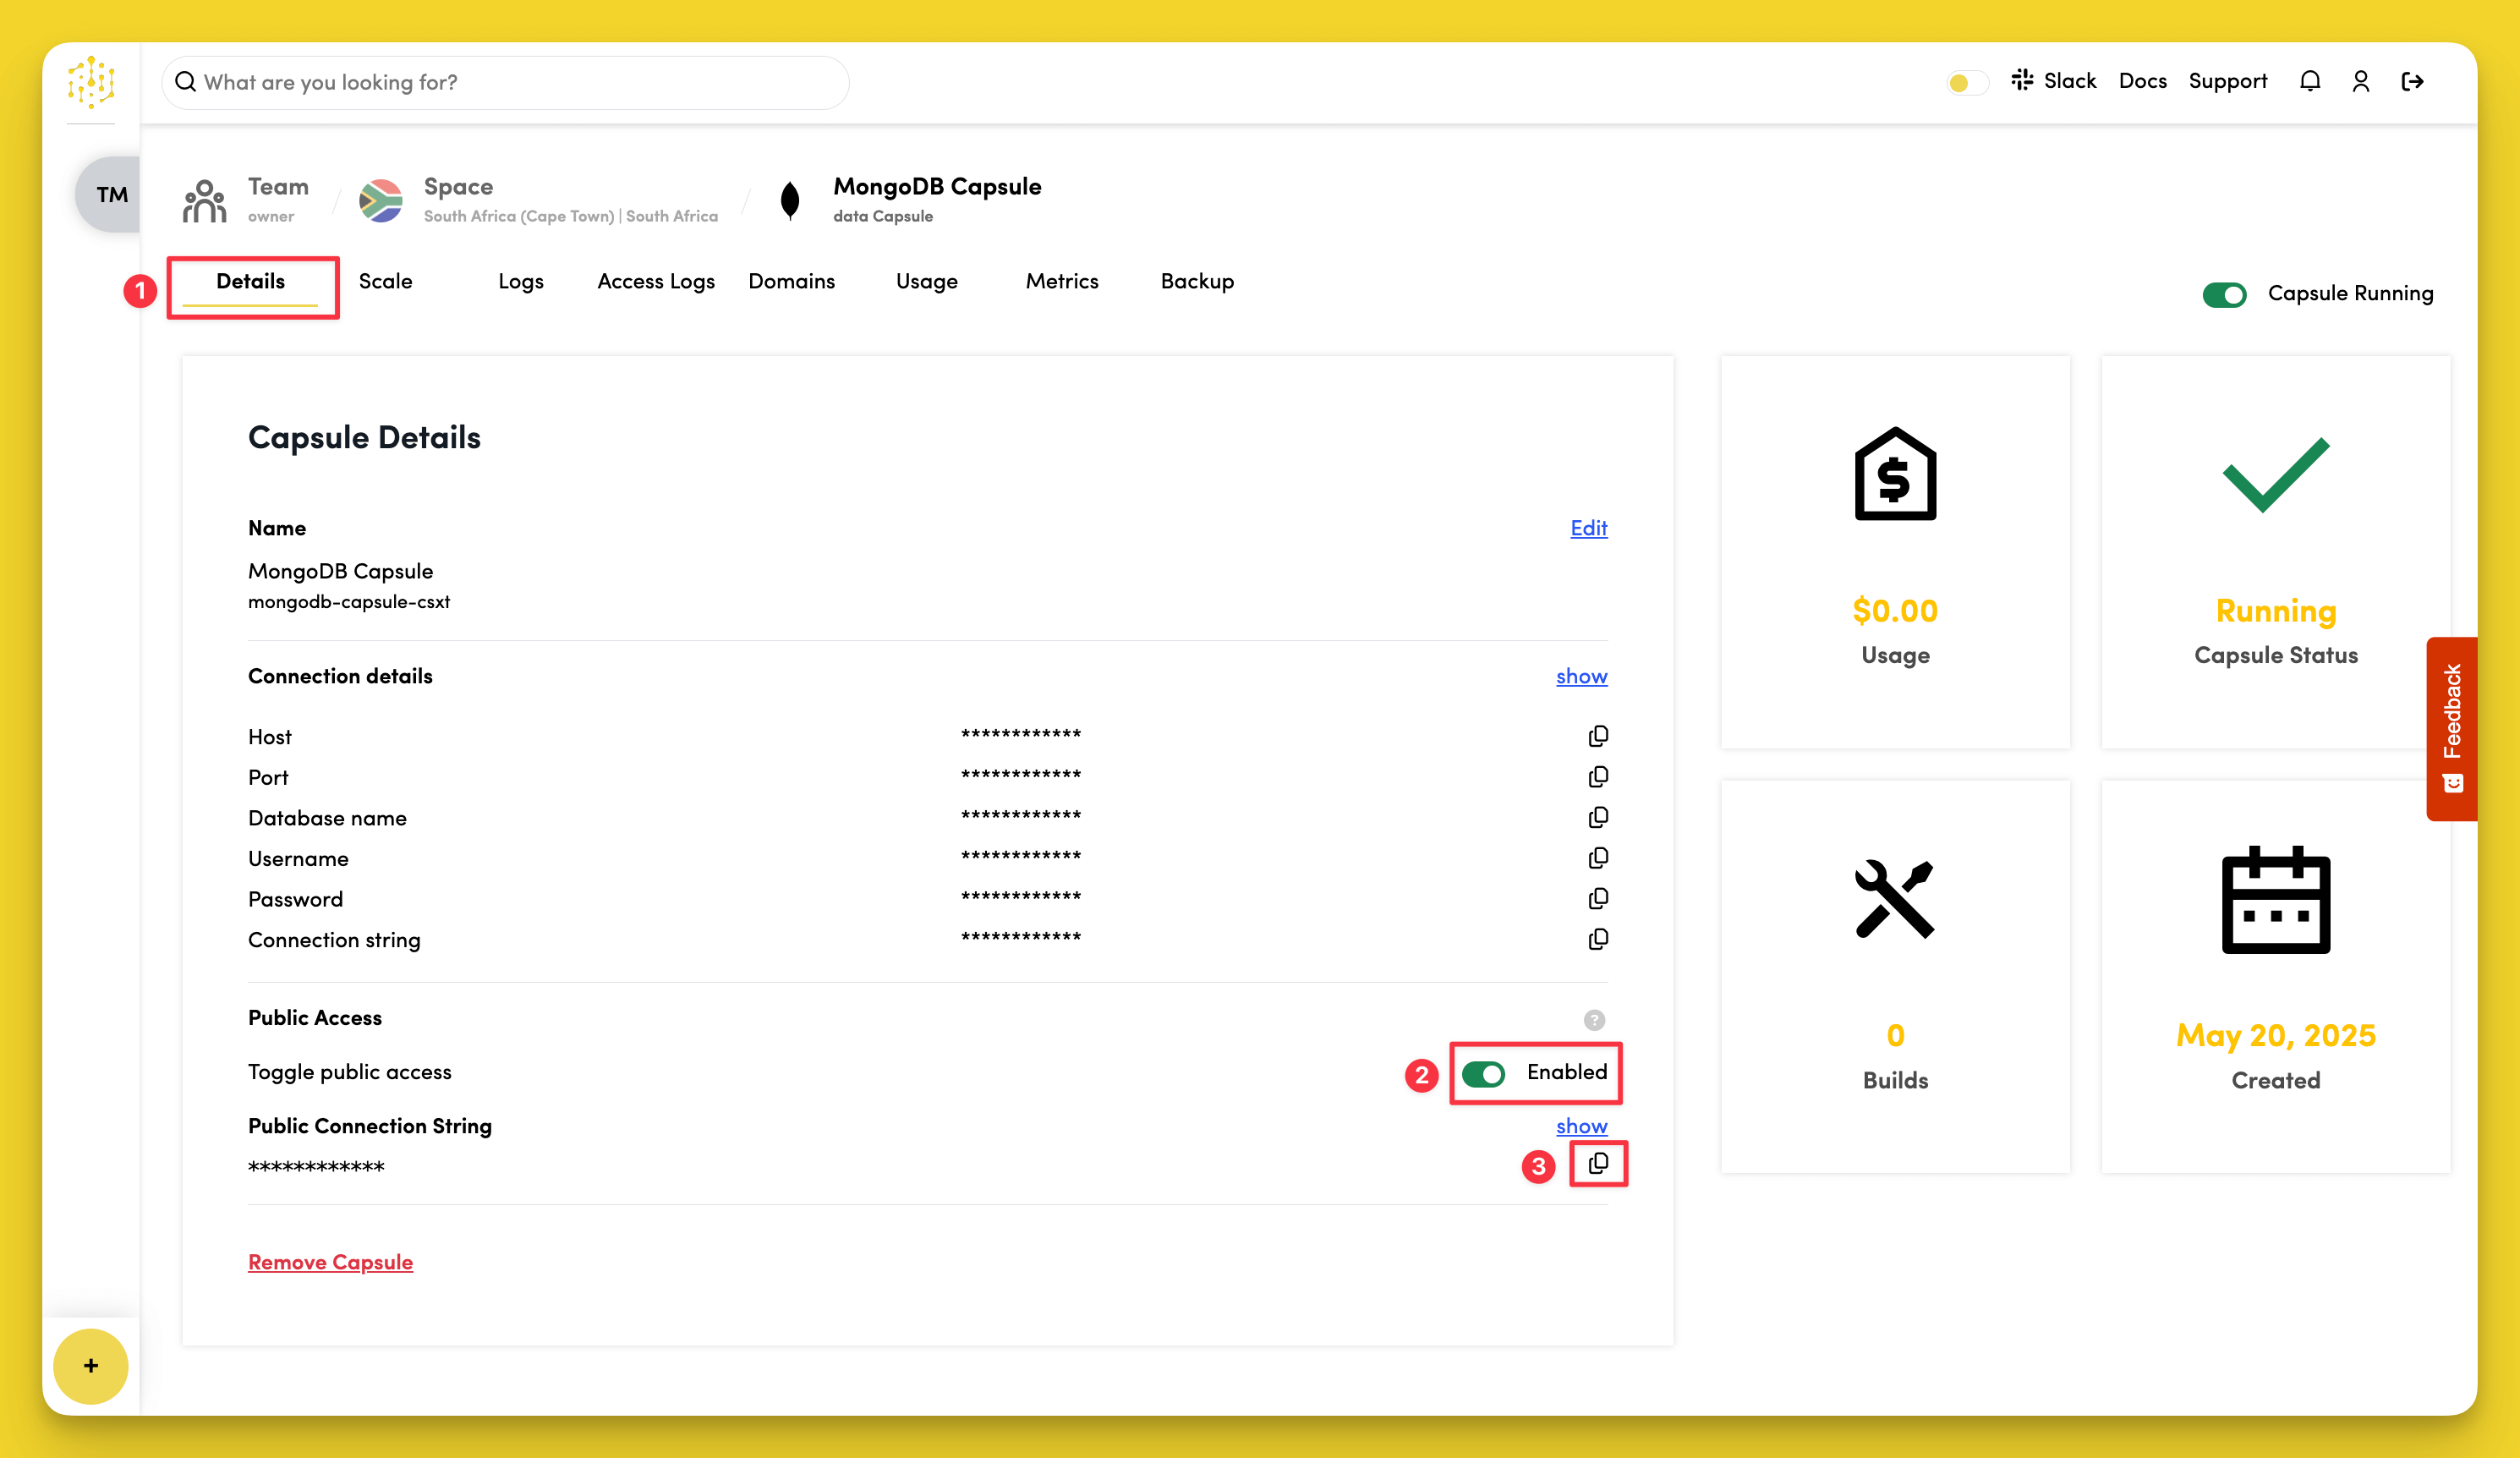Open the Metrics tab
This screenshot has width=2520, height=1458.
click(x=1061, y=281)
